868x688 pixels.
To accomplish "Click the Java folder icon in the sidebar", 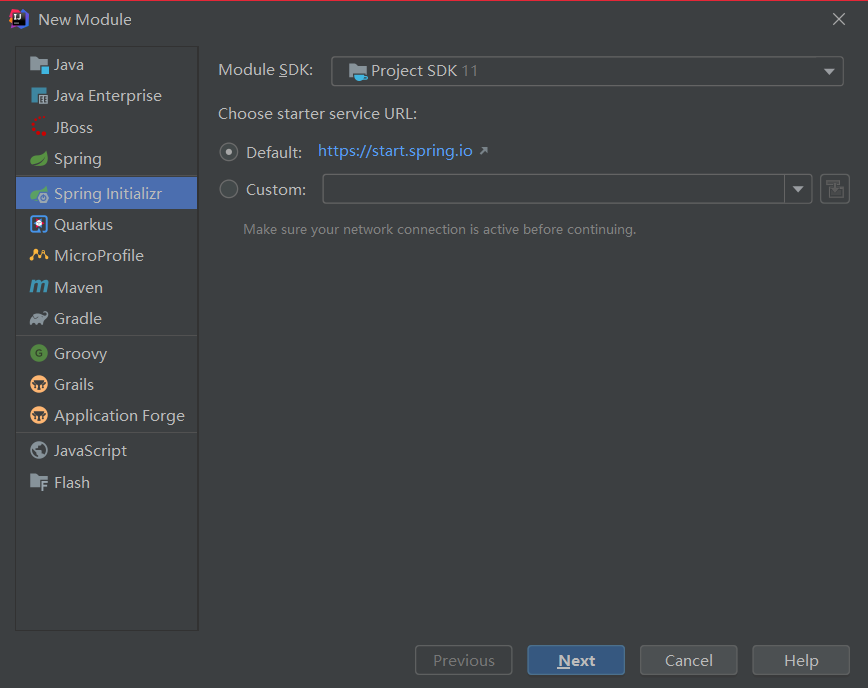I will coord(39,65).
